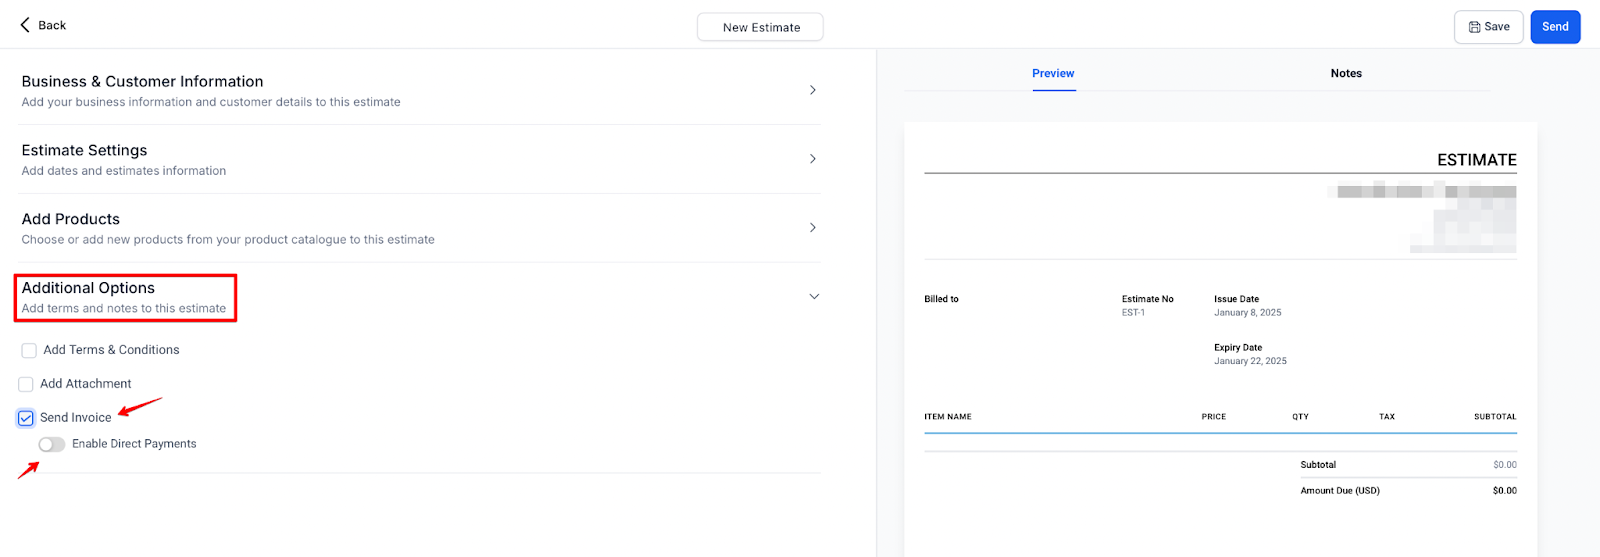
Task: Click the Additional Options heading
Action: click(89, 288)
